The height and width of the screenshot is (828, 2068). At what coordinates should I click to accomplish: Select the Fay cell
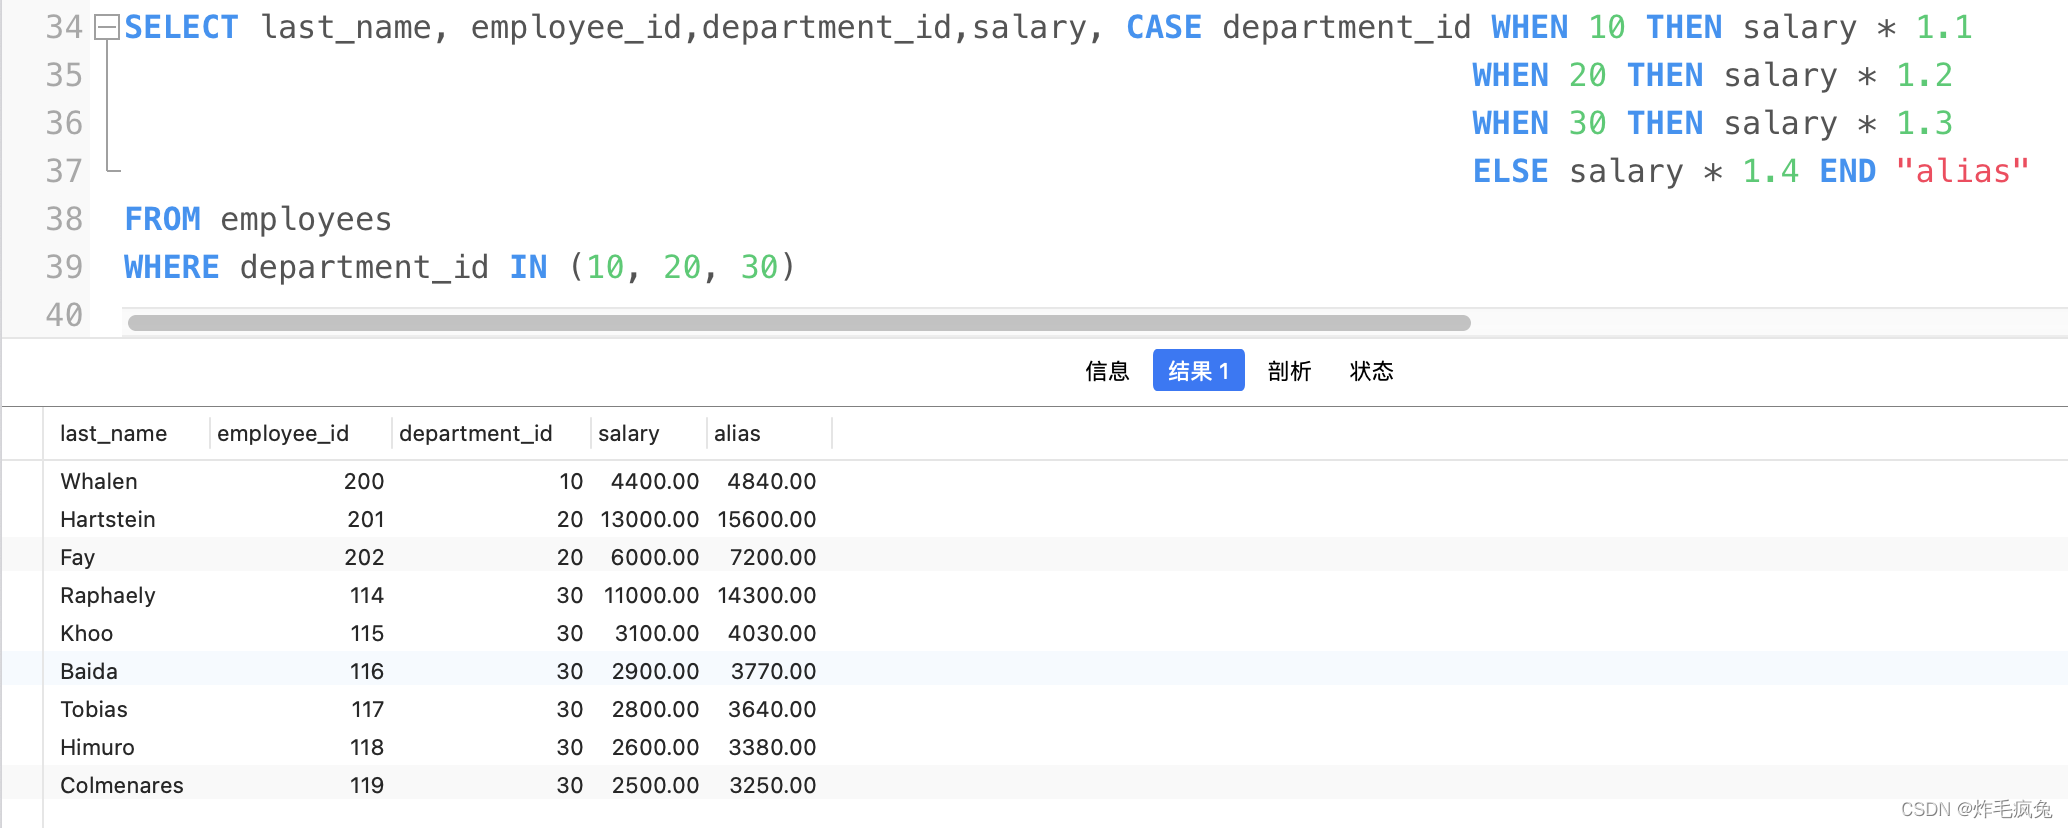pos(77,557)
